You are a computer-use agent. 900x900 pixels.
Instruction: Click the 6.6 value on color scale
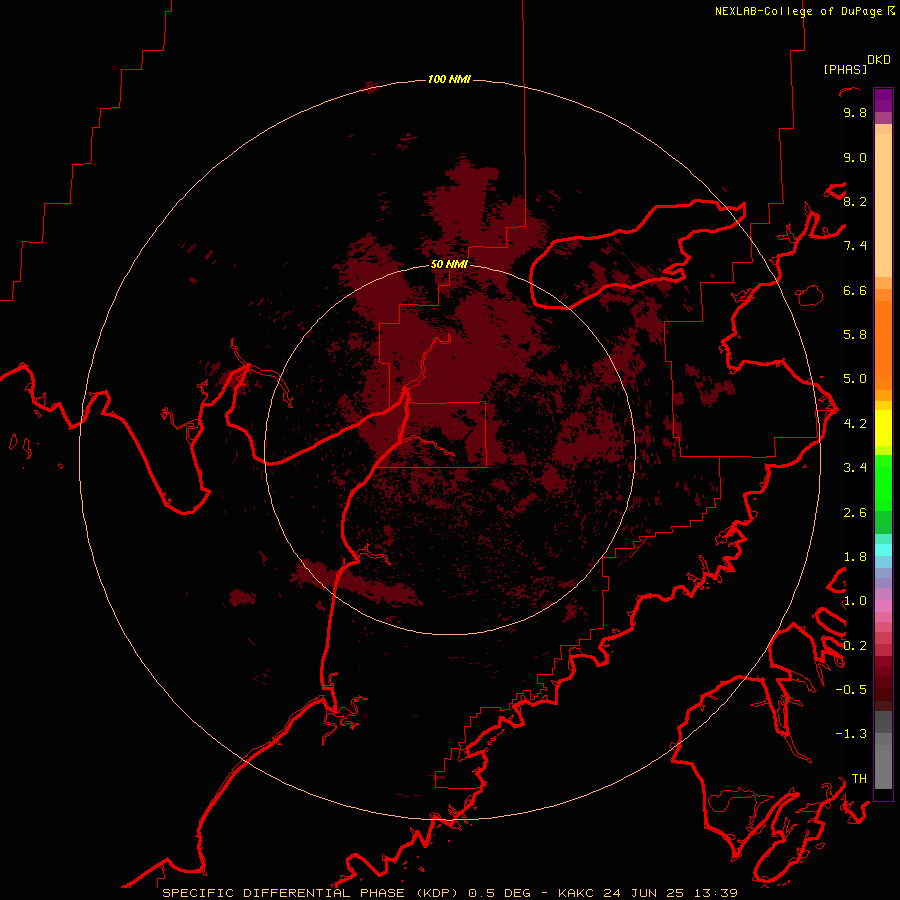[x=855, y=290]
